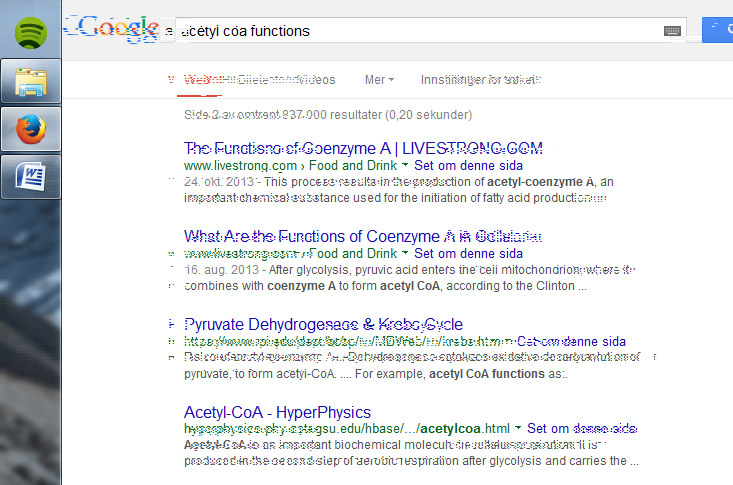The width and height of the screenshot is (733, 485).
Task: Click the Google logo
Action: coord(111,29)
